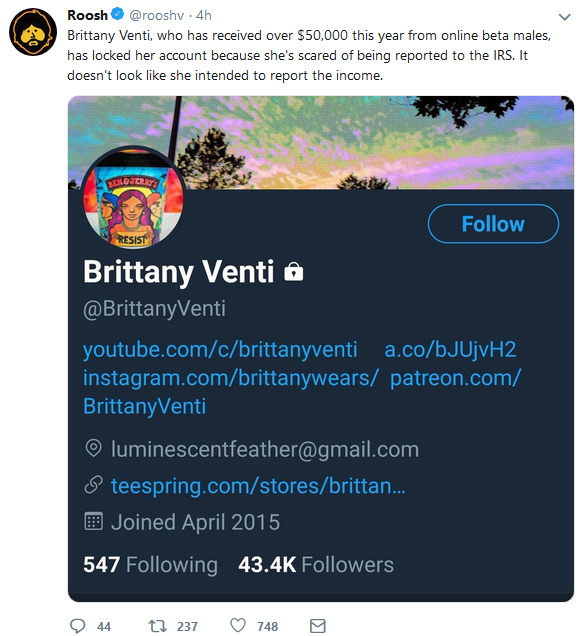
Task: Retweet using the retweet arrows icon
Action: coord(157,626)
